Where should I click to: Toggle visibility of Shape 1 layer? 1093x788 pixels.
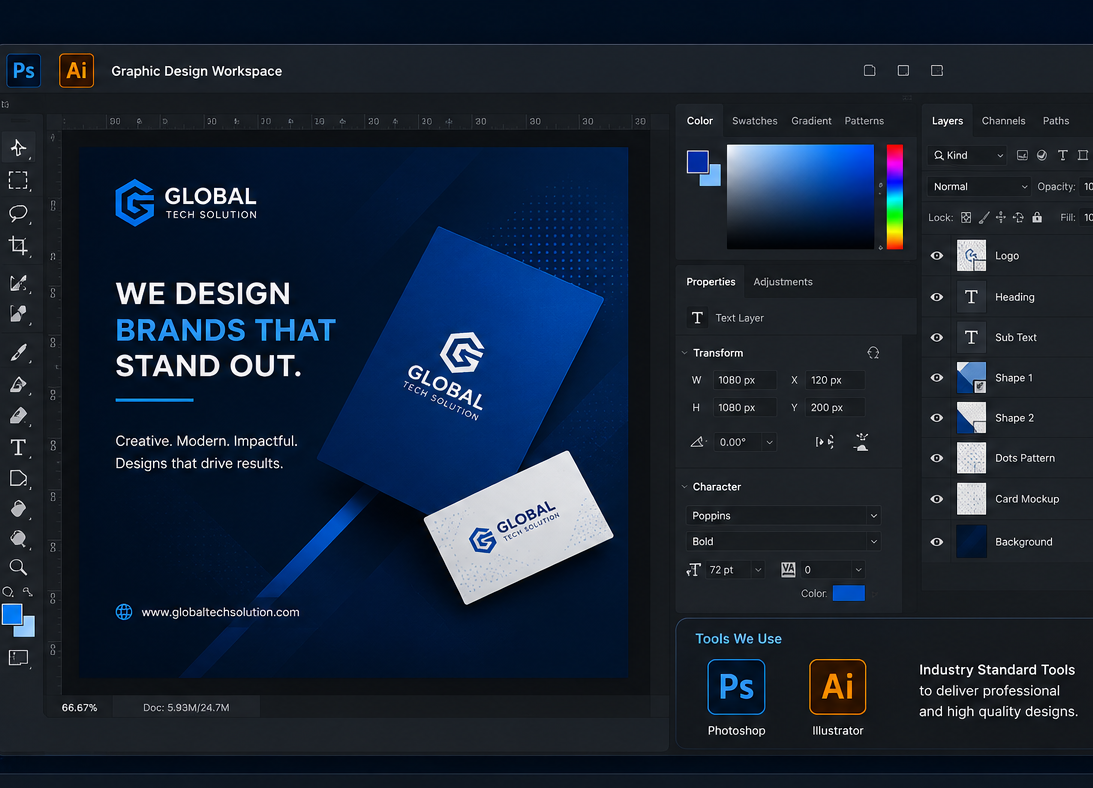tap(937, 378)
